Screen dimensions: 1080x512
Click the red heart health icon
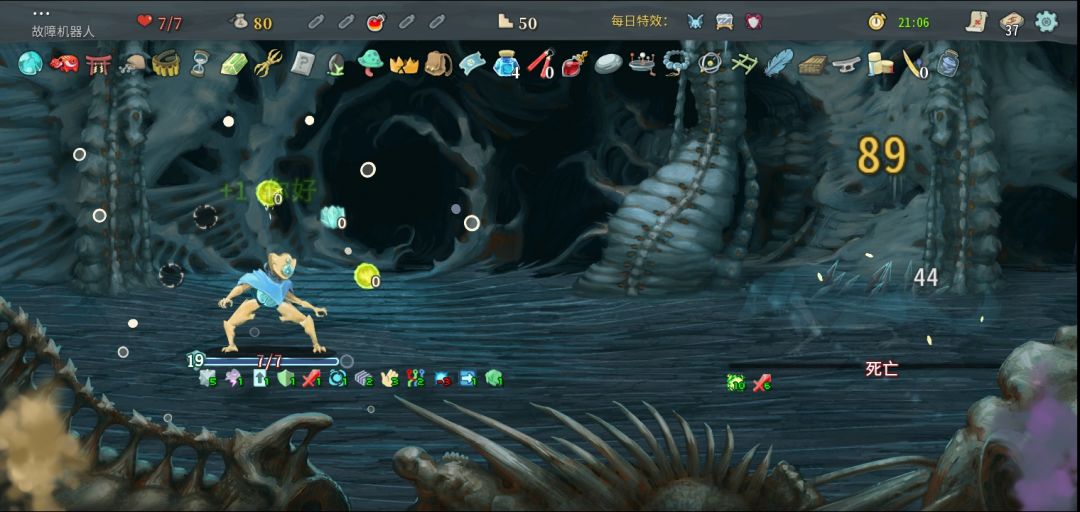pos(145,21)
